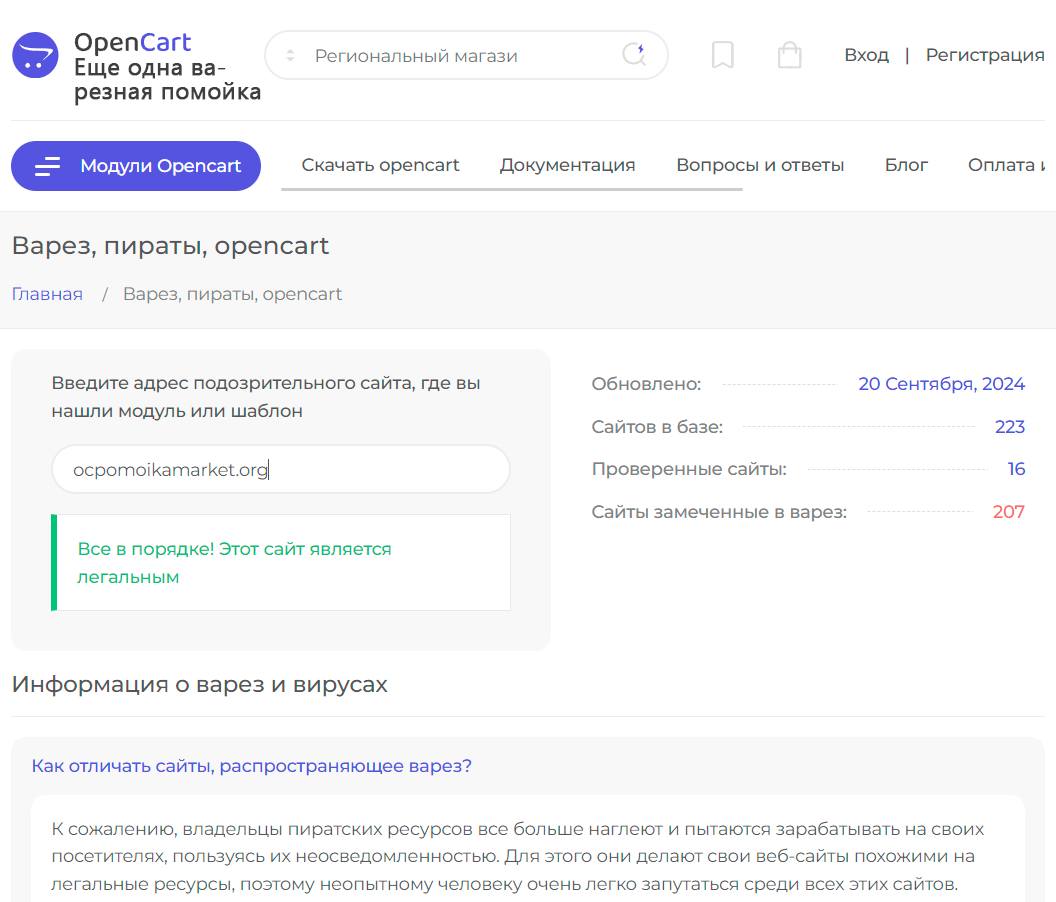
Task: Open the Блог menu item
Action: pyautogui.click(x=906, y=165)
